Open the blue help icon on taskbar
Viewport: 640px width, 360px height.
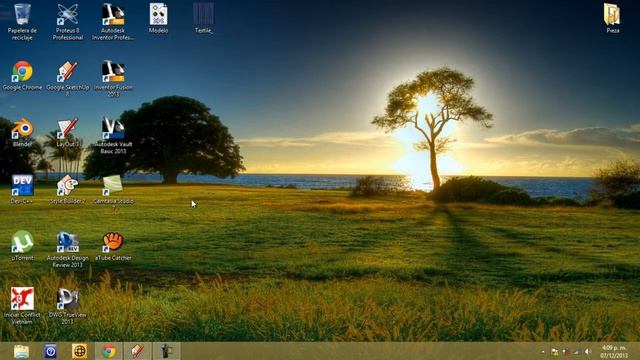pyautogui.click(x=50, y=351)
